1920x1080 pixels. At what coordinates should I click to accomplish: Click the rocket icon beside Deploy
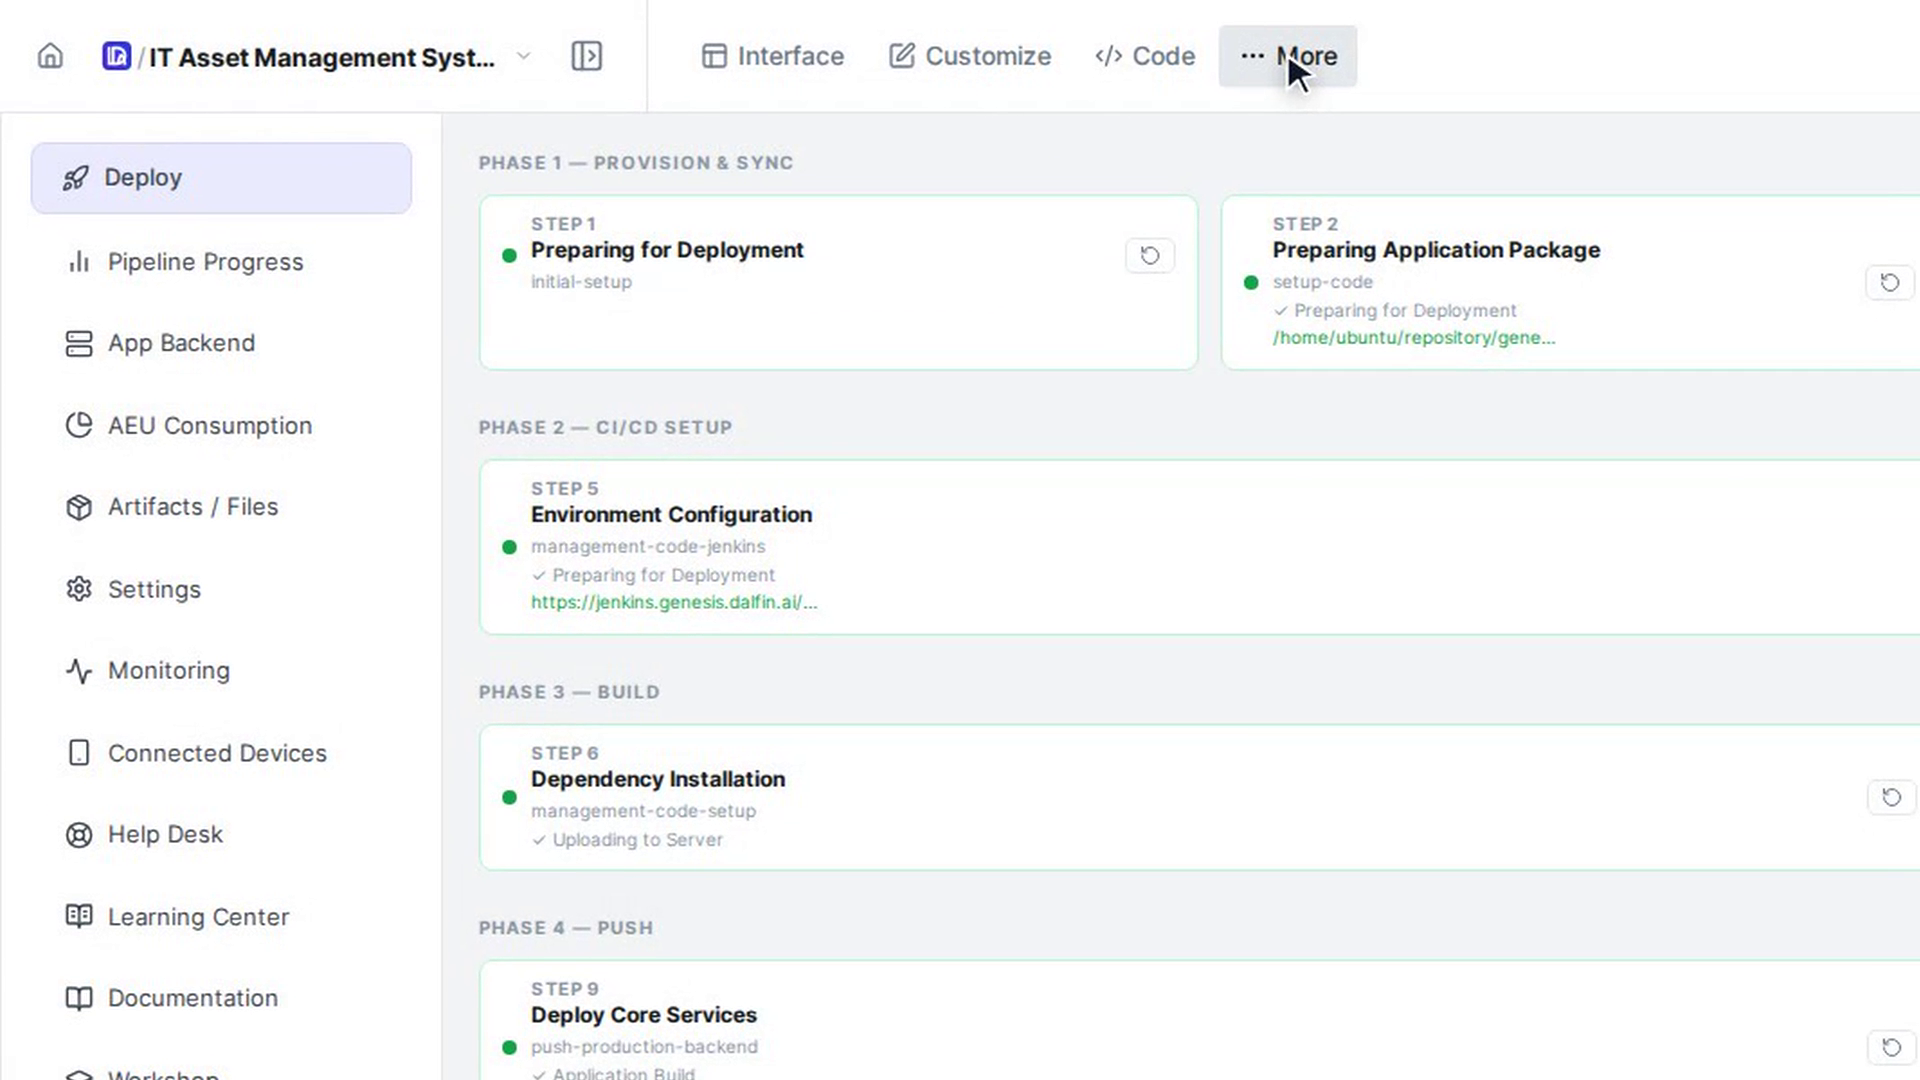coord(76,178)
